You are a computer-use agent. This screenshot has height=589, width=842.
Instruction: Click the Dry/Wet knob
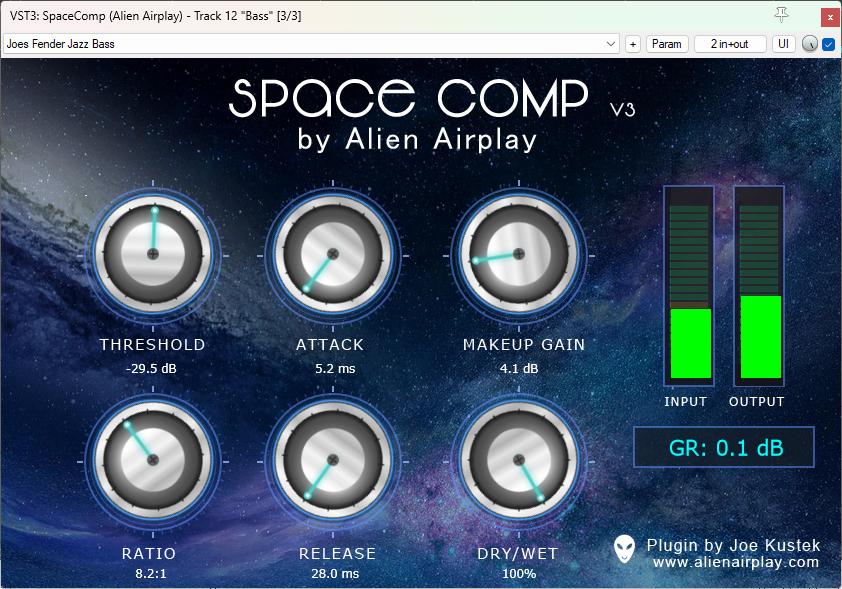[516, 460]
